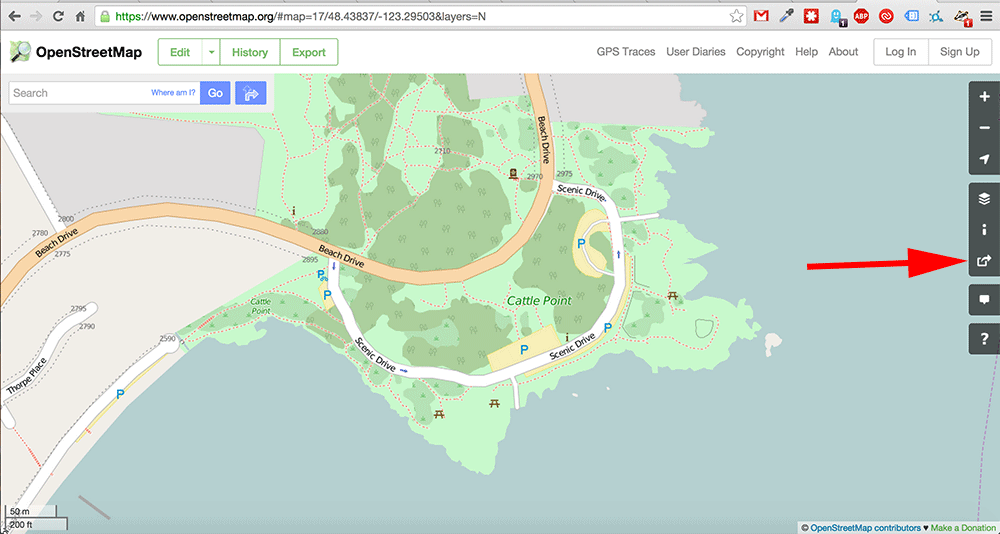This screenshot has width=1000, height=534.
Task: Expand the Edit dropdown arrow
Action: coord(211,52)
